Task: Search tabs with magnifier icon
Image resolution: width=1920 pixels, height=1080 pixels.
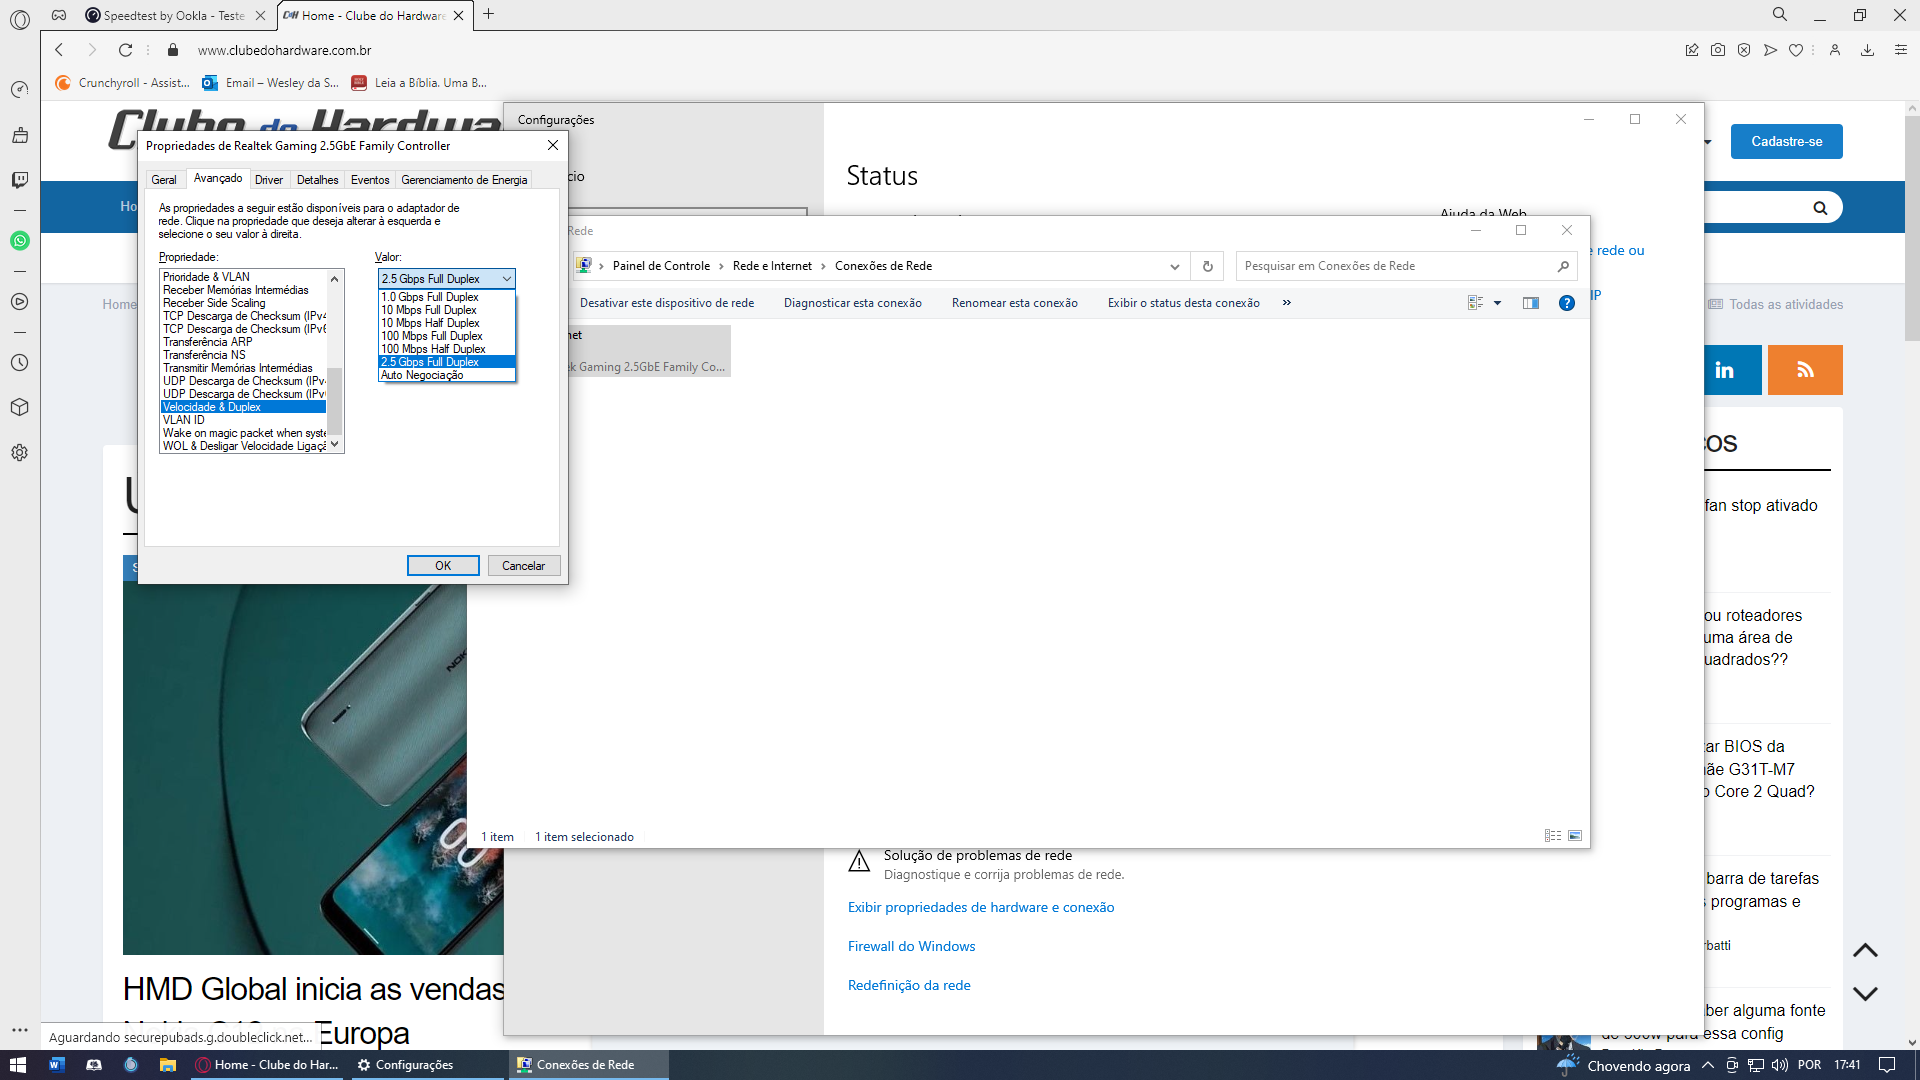Action: pos(1780,15)
